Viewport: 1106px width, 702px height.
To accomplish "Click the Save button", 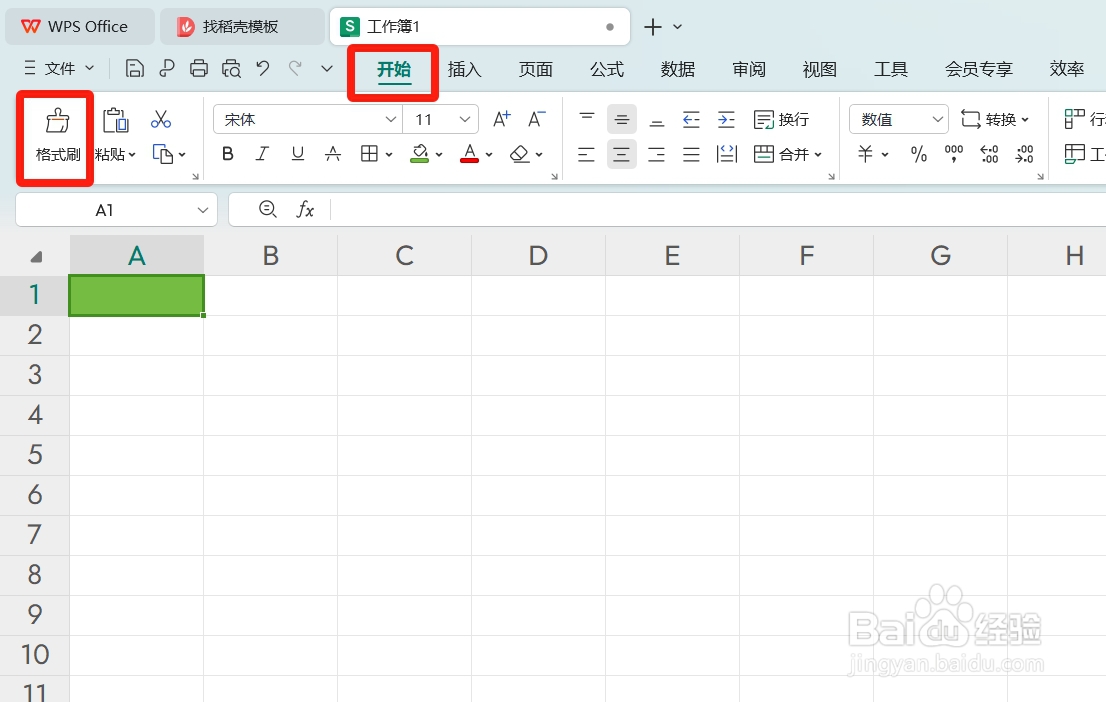I will [134, 68].
